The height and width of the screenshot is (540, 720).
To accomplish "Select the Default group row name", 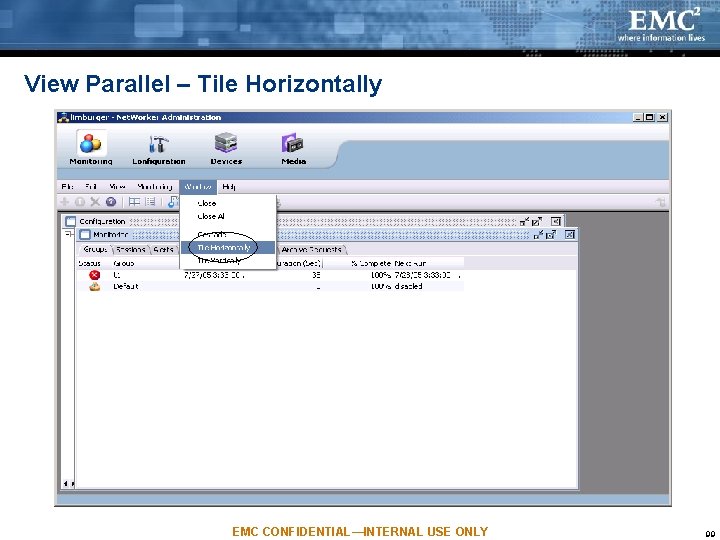I will click(125, 287).
